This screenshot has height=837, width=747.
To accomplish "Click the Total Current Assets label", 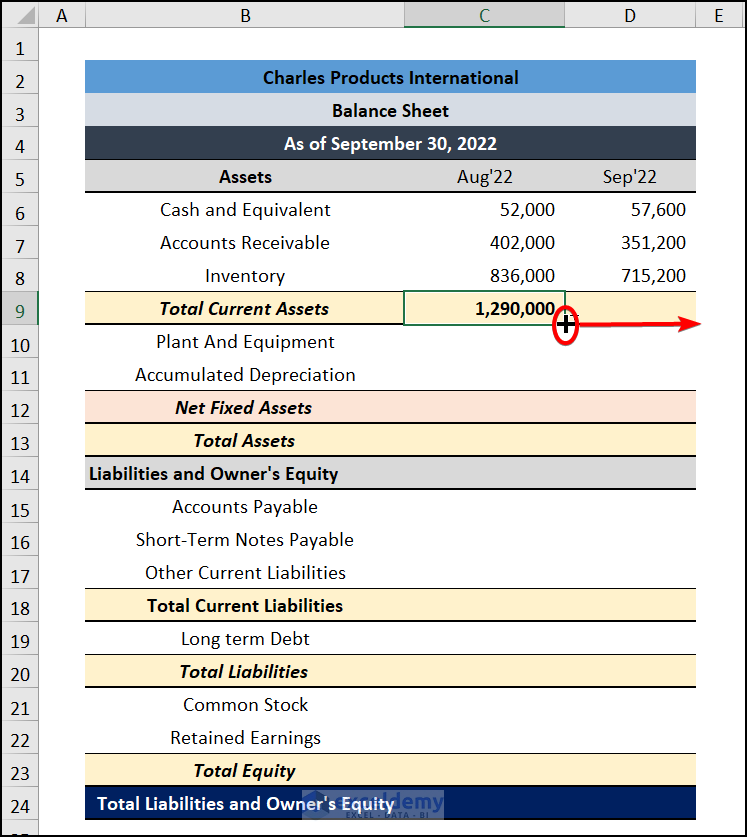I will click(x=245, y=309).
